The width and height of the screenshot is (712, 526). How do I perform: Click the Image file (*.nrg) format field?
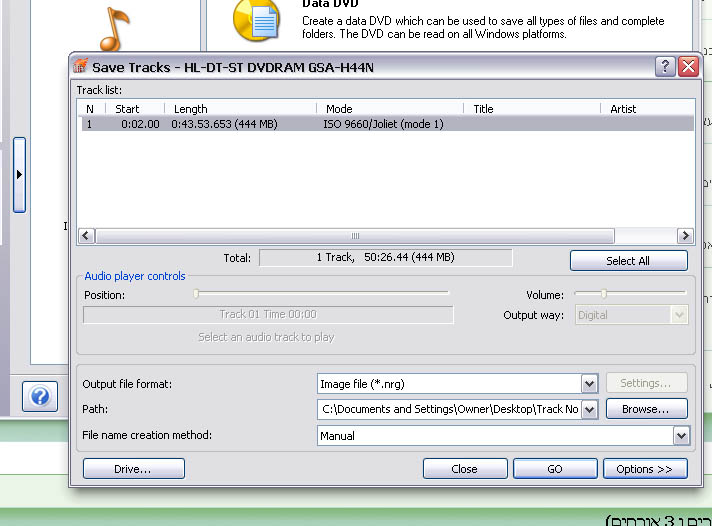click(x=449, y=384)
